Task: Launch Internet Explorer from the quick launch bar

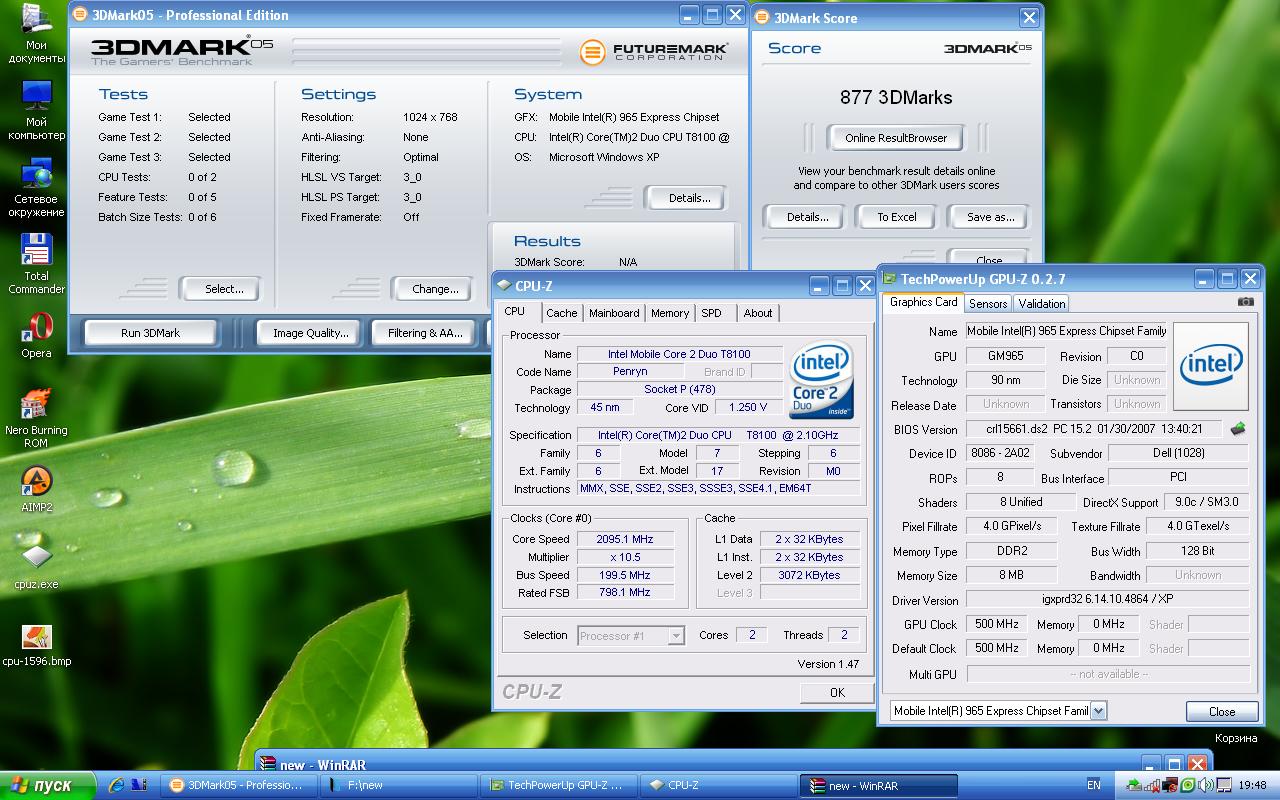Action: click(x=117, y=785)
